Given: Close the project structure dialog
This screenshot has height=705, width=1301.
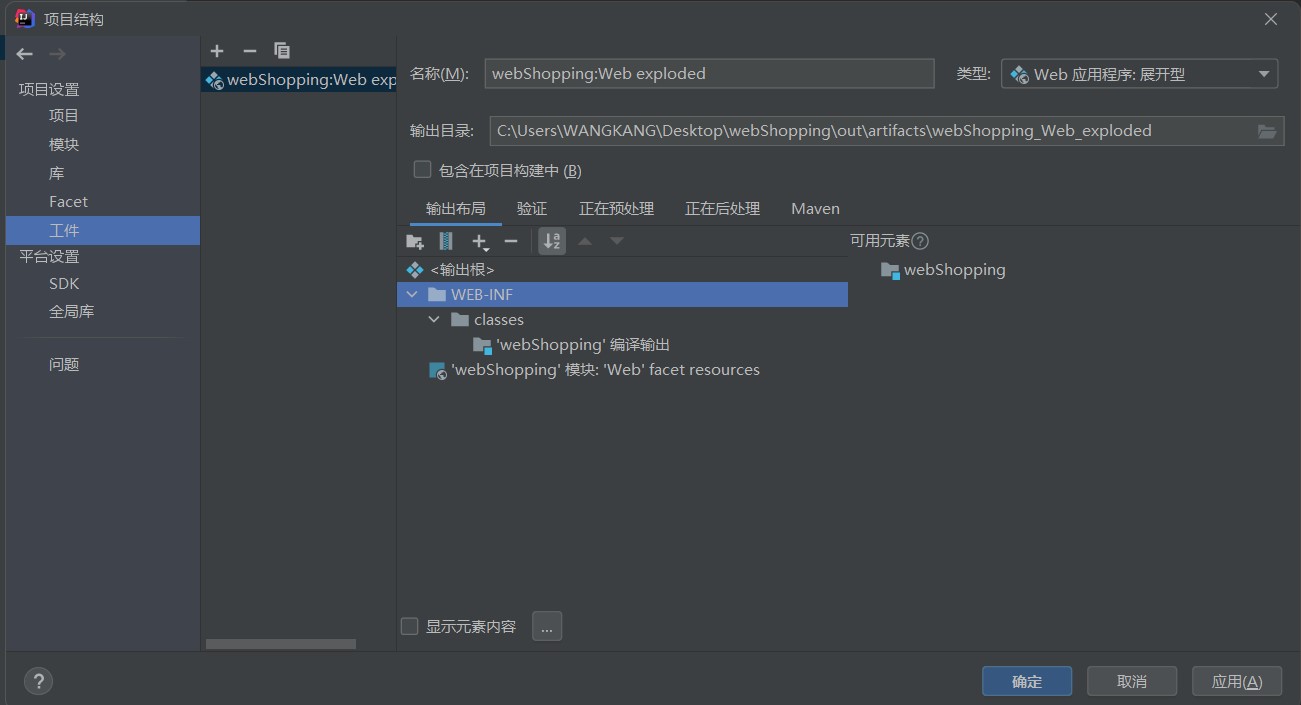Looking at the screenshot, I should (1271, 19).
